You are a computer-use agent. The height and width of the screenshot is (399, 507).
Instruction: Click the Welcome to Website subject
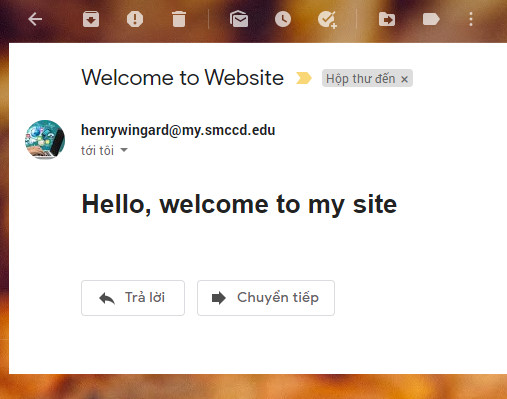click(x=182, y=78)
